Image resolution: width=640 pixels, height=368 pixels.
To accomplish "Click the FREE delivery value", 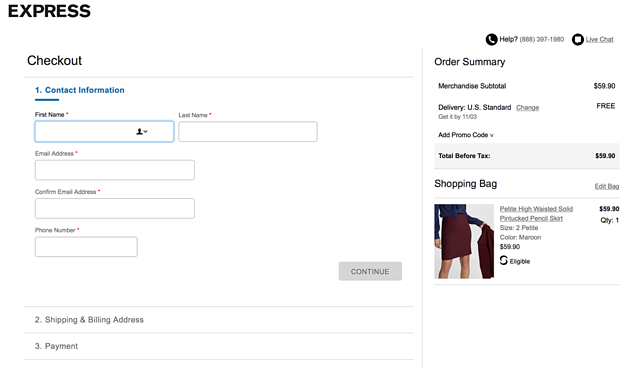I will (x=605, y=106).
